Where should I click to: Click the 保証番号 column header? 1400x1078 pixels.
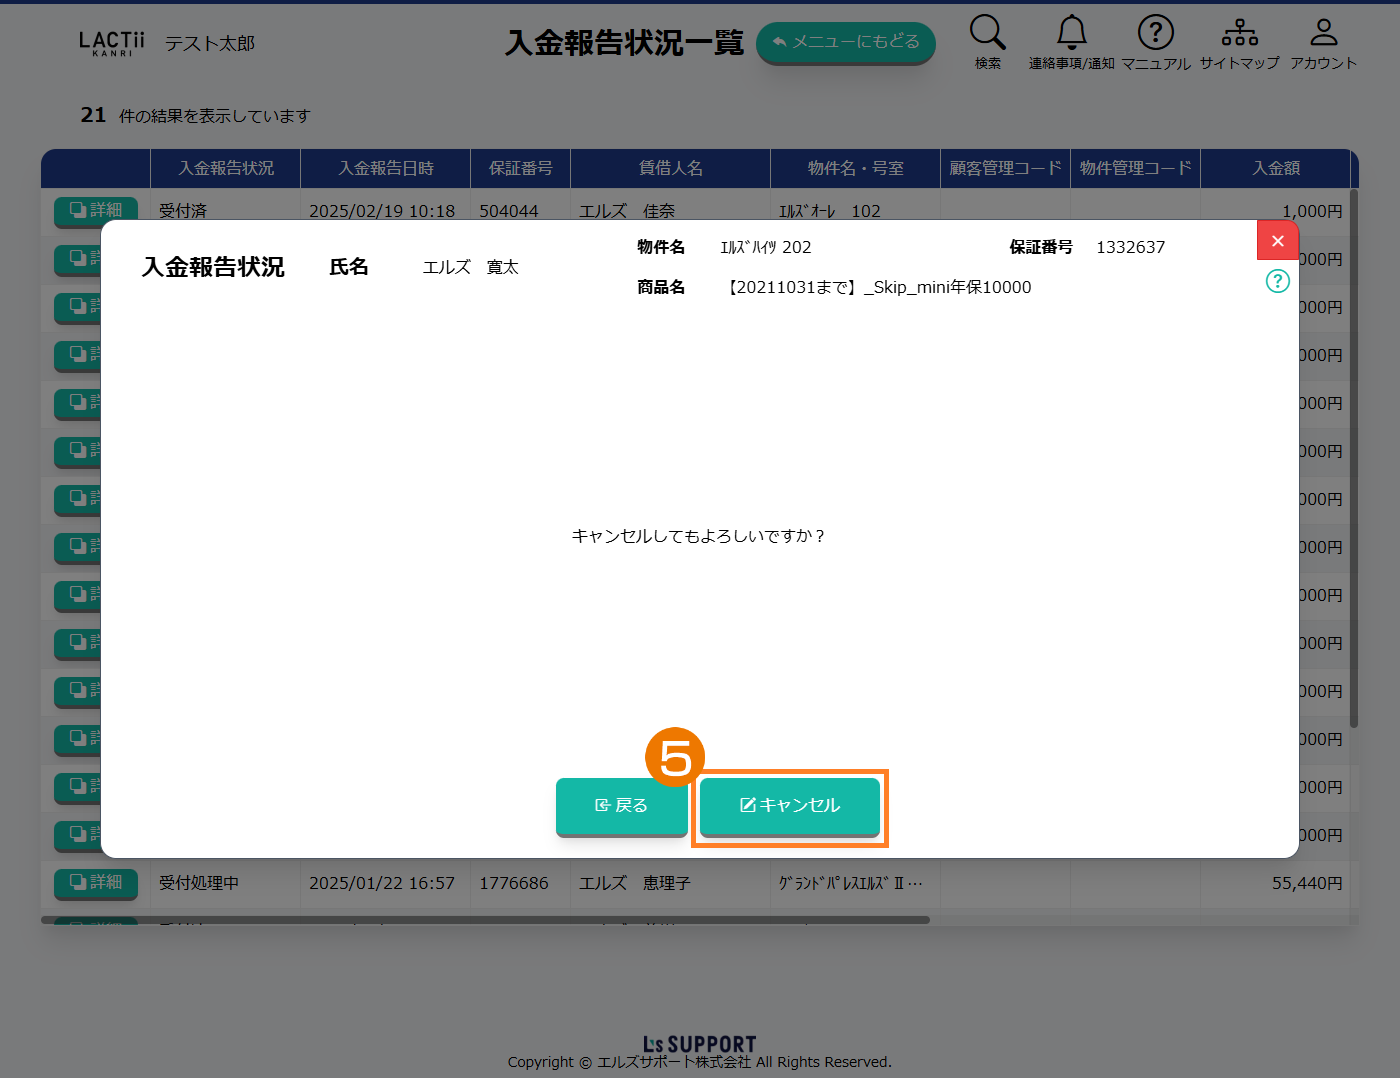[520, 168]
